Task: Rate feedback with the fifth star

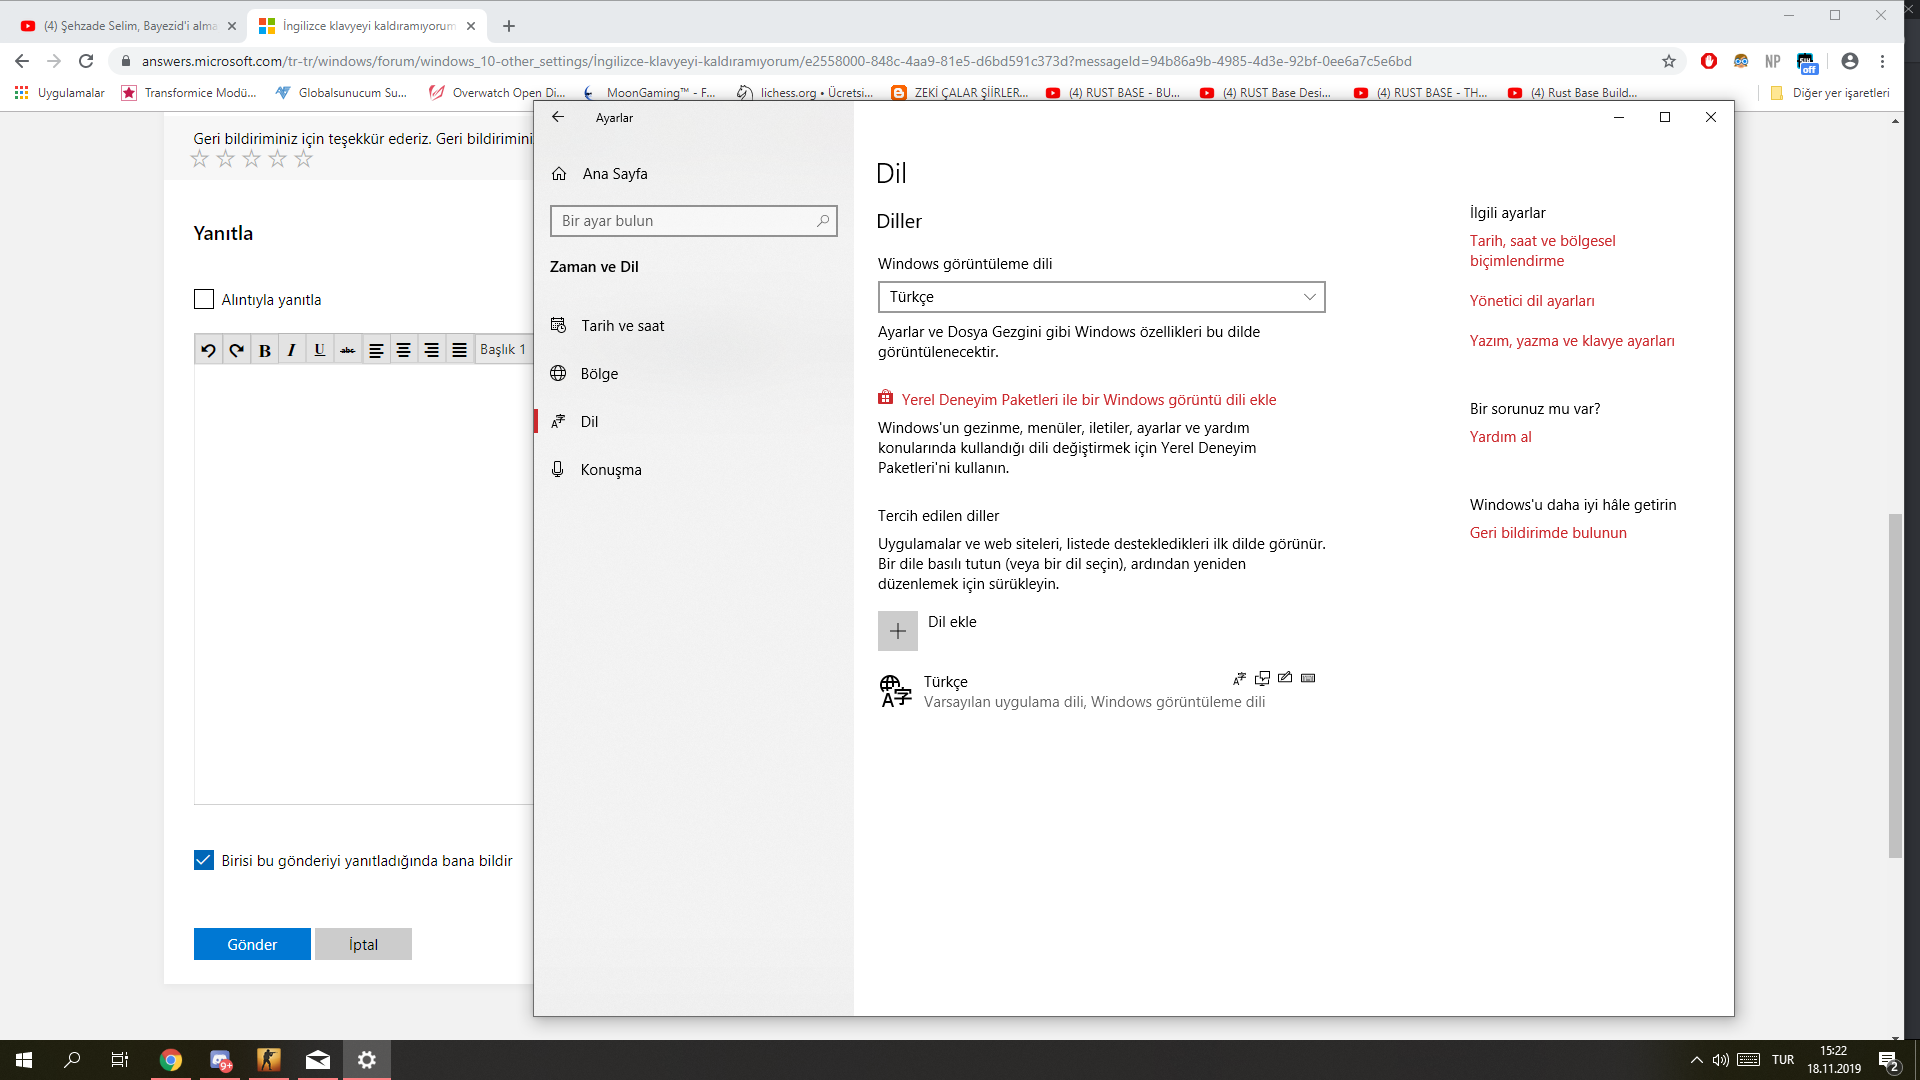Action: (304, 159)
